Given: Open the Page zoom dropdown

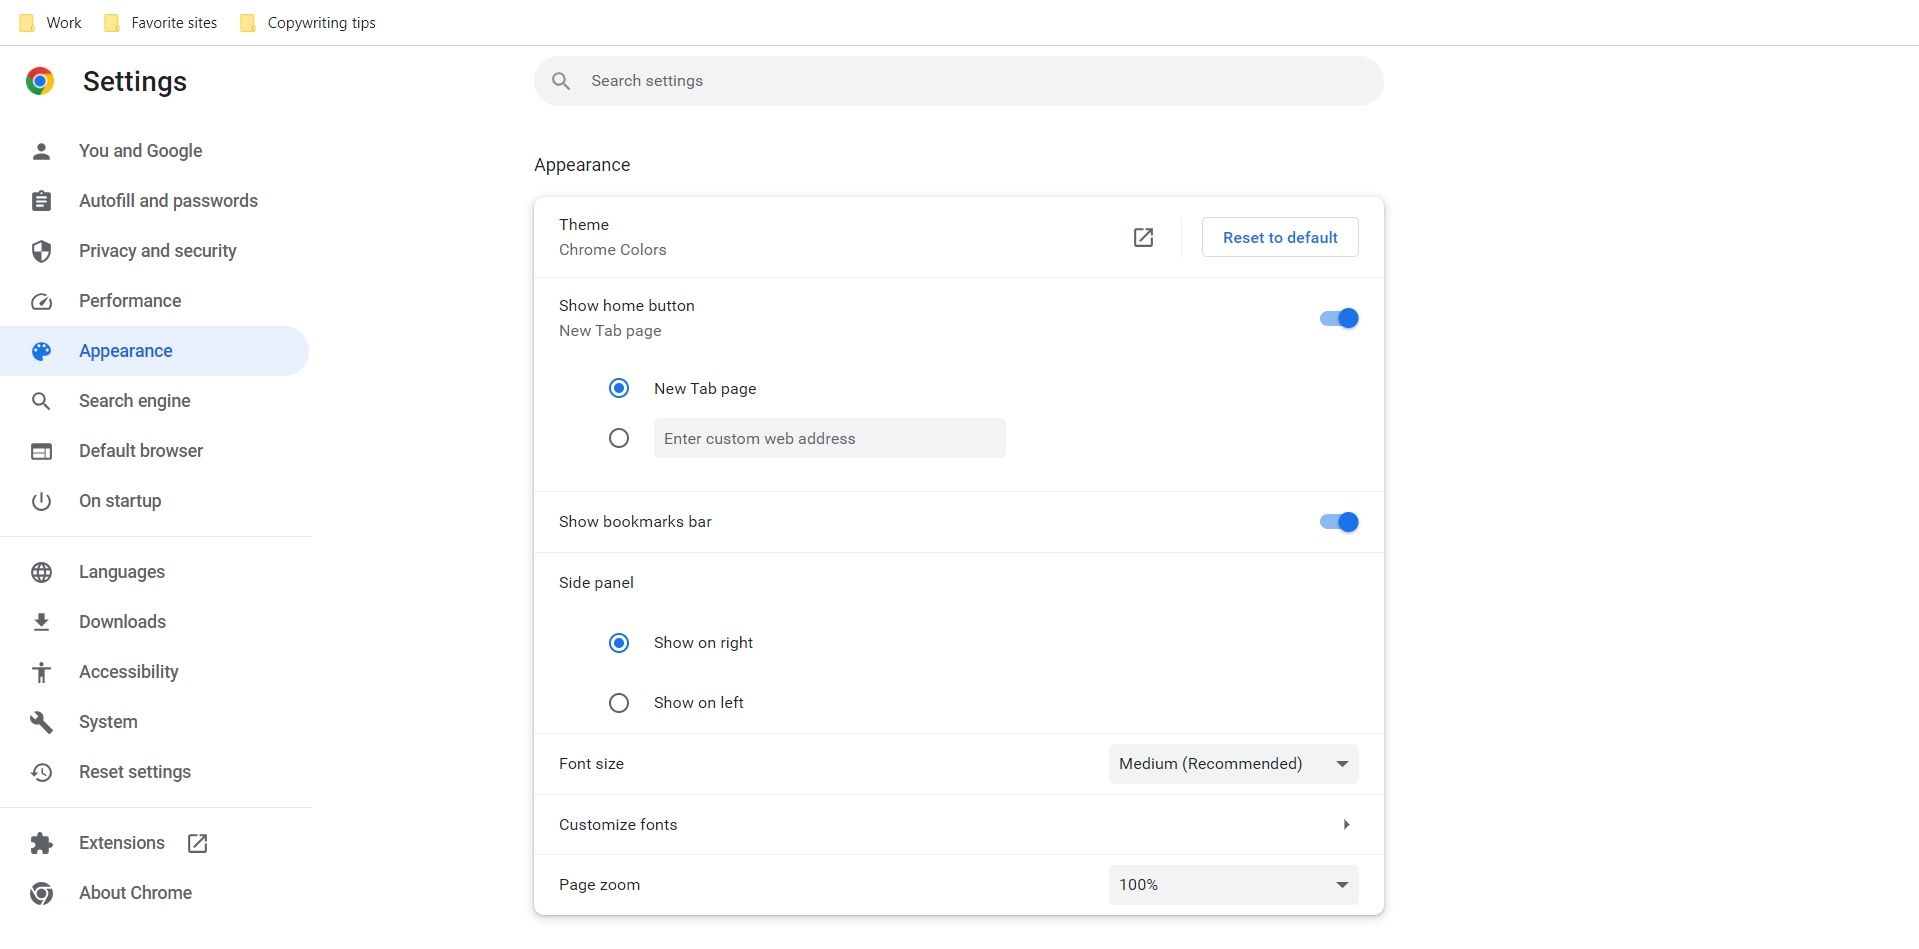Looking at the screenshot, I should click(1232, 884).
